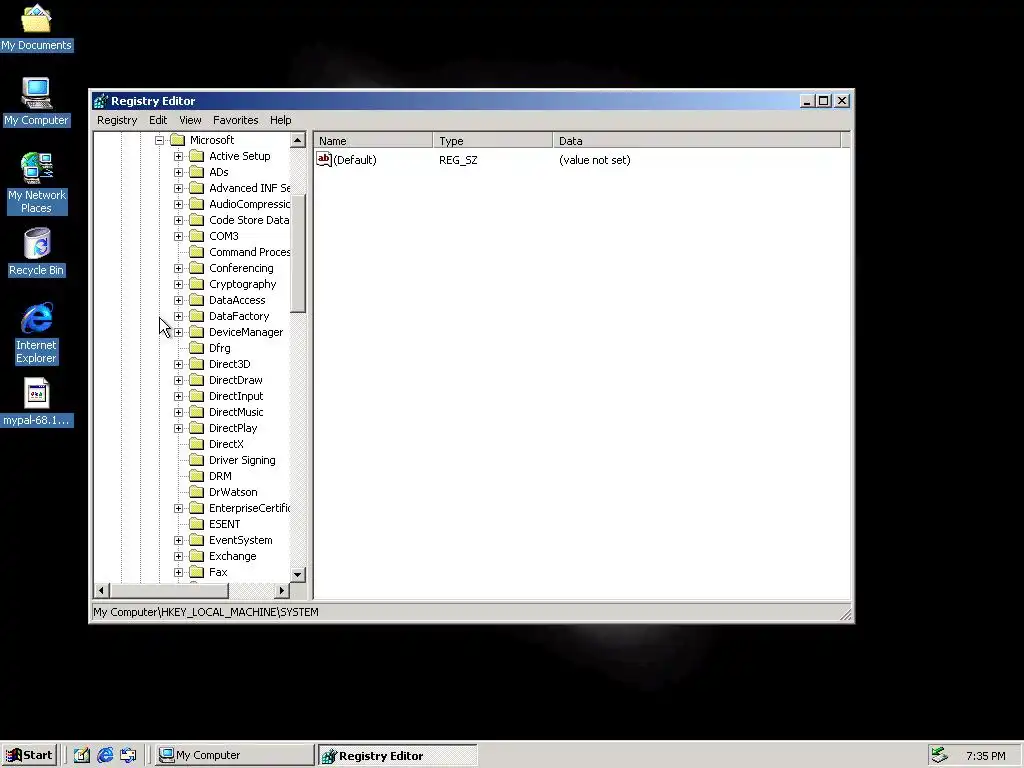
Task: Click the ADs folder icon
Action: point(197,172)
